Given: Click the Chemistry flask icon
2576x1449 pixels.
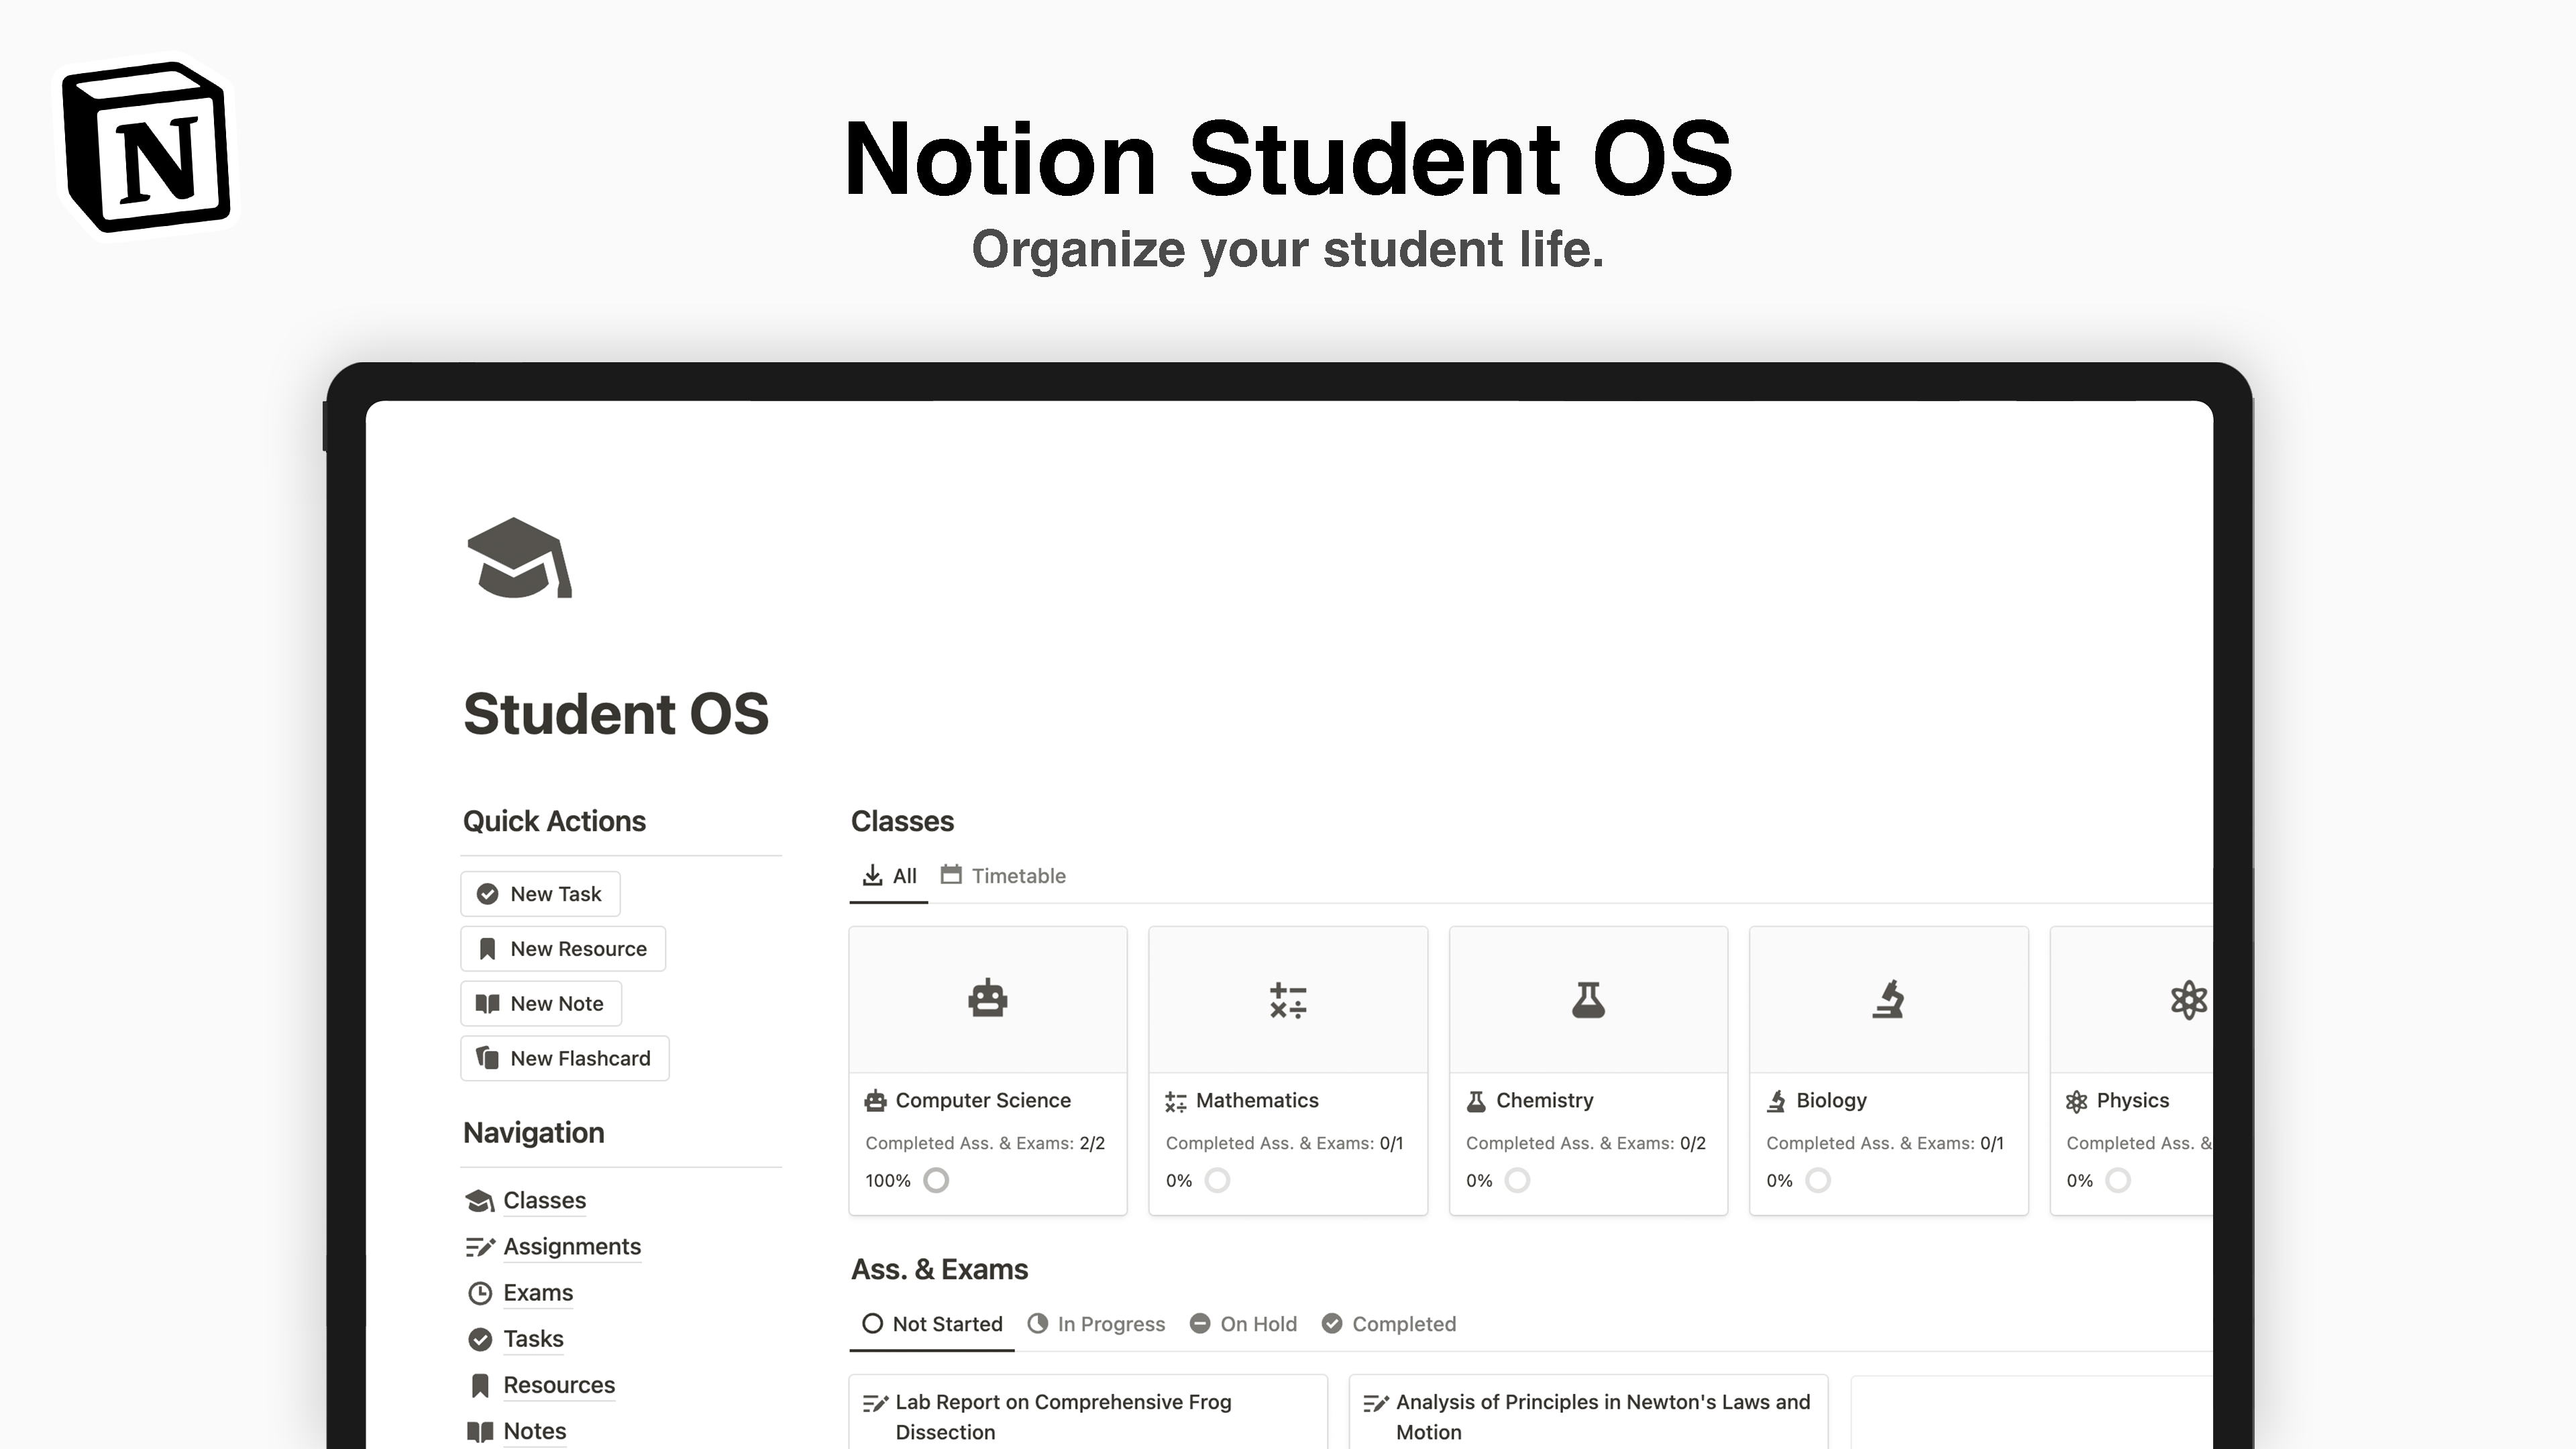Looking at the screenshot, I should coord(1587,998).
